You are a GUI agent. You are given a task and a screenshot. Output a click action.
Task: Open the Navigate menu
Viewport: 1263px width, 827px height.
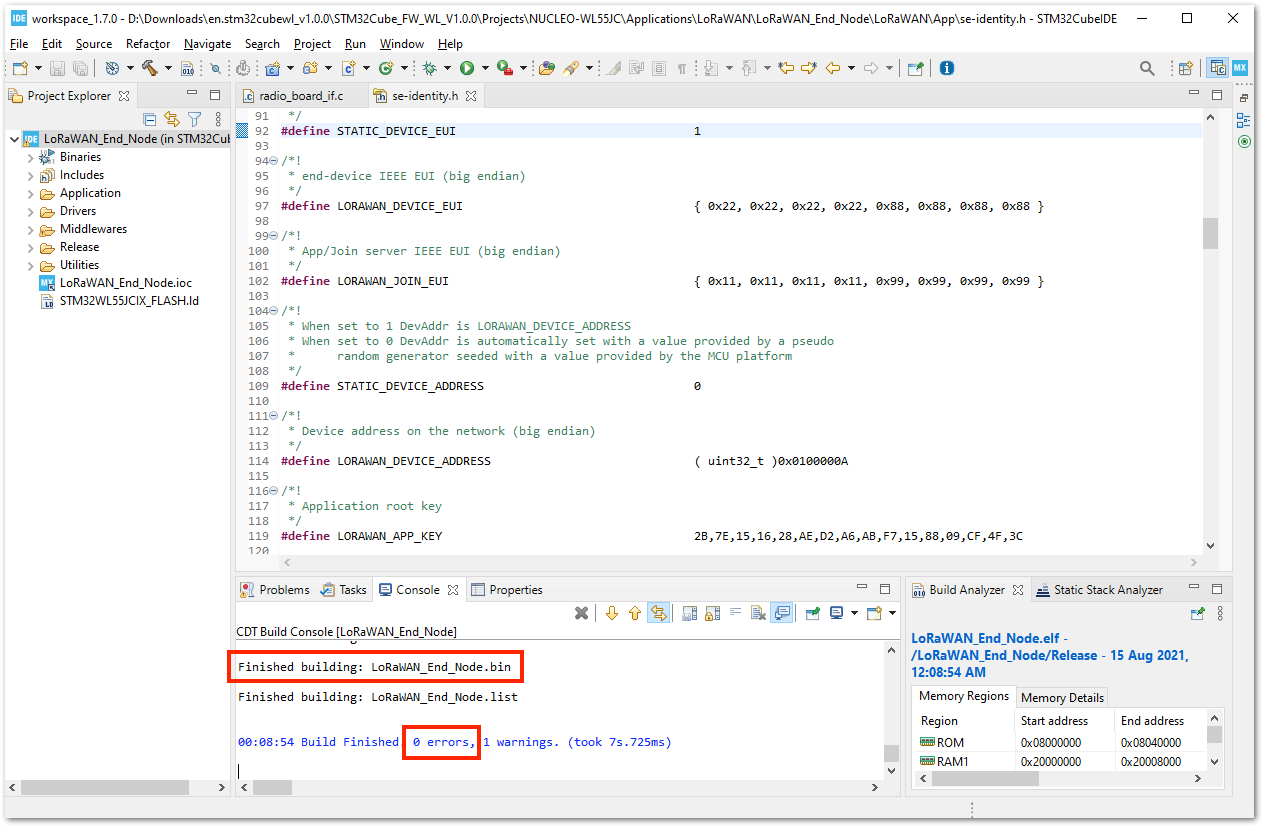tap(207, 44)
